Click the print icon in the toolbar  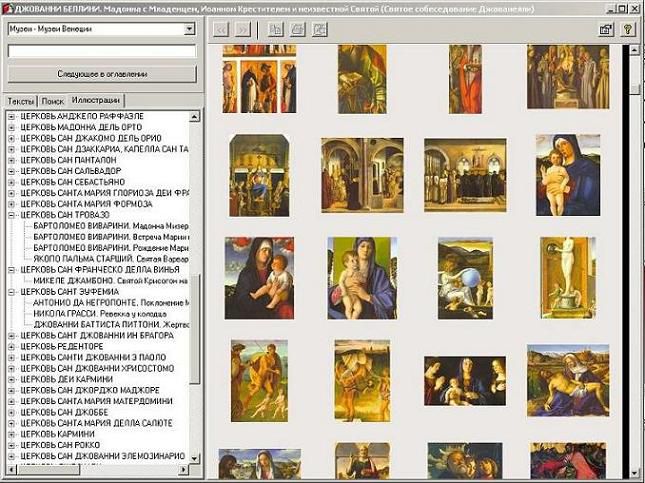coord(298,30)
